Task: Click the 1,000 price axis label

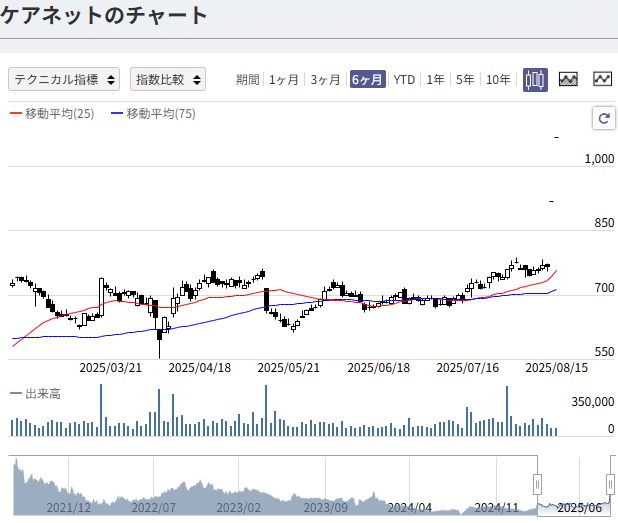Action: coord(599,159)
